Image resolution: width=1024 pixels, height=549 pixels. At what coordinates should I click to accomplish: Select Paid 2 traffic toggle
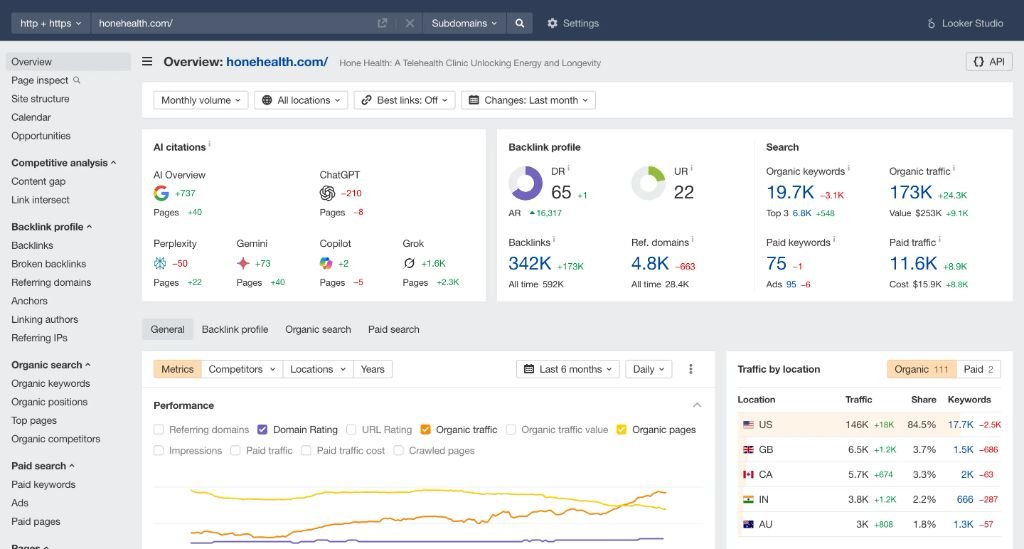point(978,369)
